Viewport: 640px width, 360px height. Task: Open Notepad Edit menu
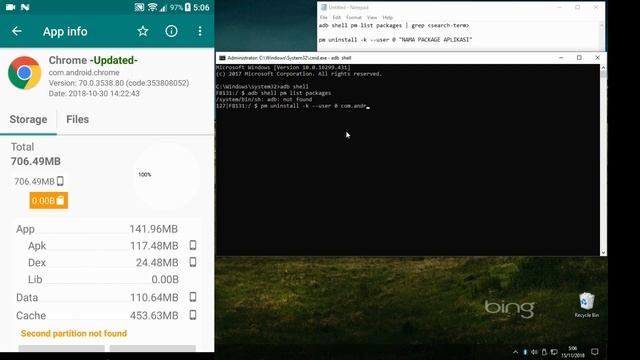coord(337,17)
